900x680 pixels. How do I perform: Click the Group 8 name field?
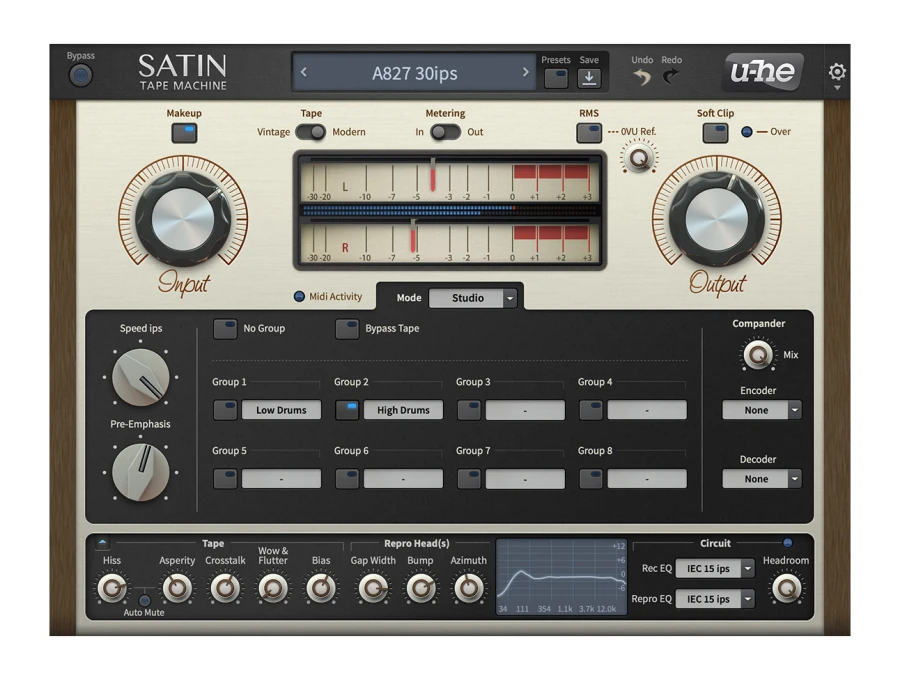pyautogui.click(x=647, y=479)
